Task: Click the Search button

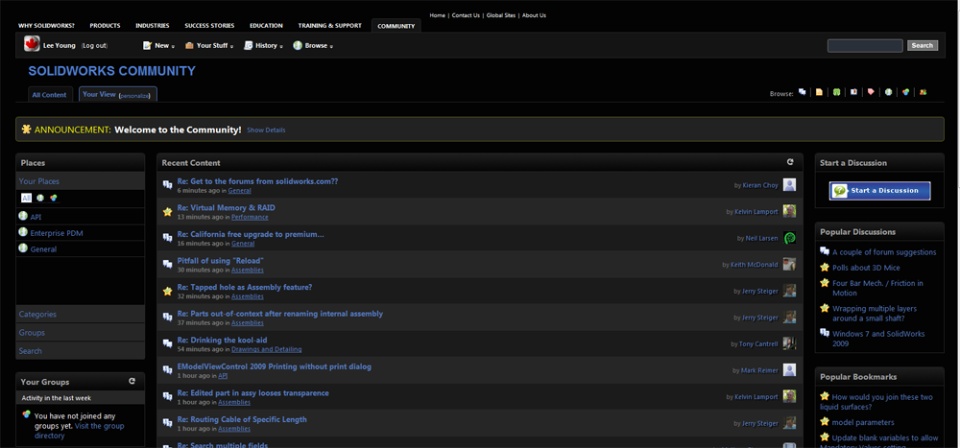Action: 922,45
